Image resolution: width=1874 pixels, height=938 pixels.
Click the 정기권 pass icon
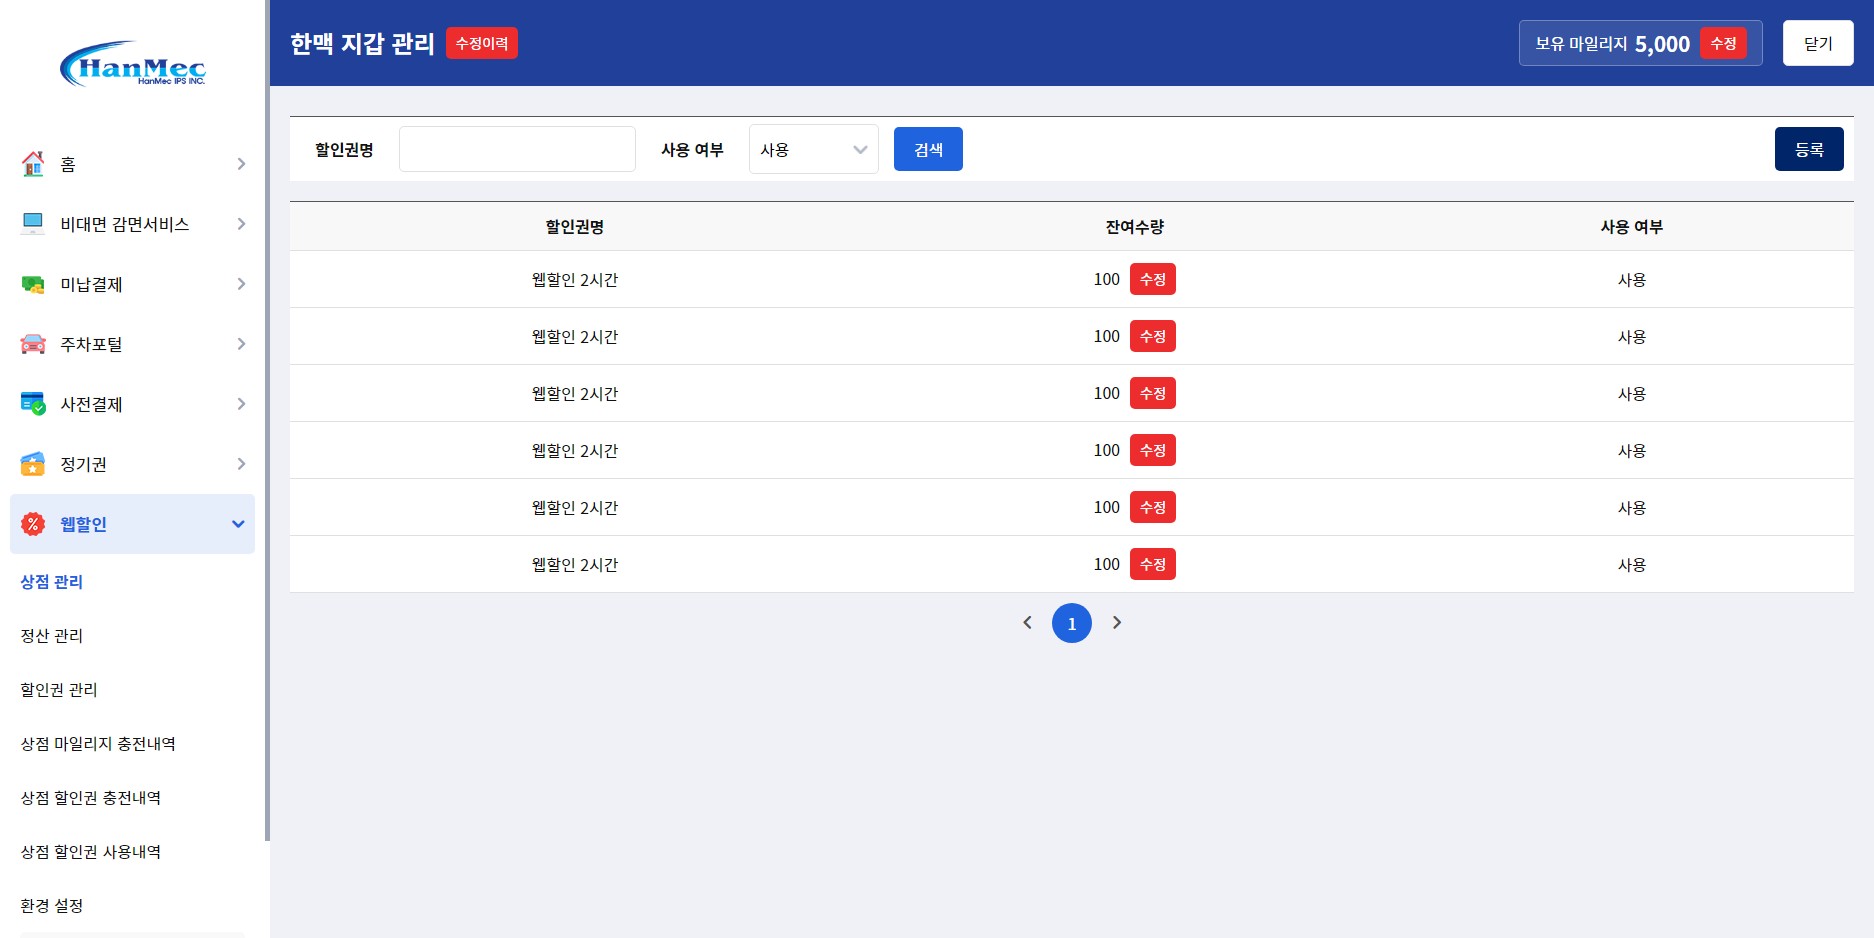tap(31, 463)
